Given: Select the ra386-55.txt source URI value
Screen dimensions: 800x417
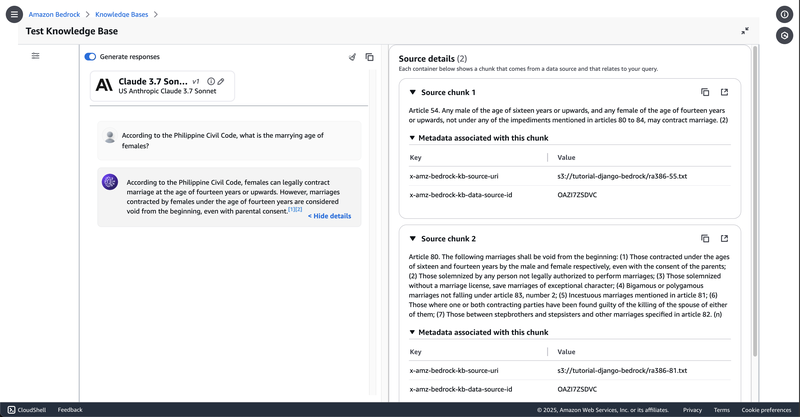Looking at the screenshot, I should tap(622, 176).
